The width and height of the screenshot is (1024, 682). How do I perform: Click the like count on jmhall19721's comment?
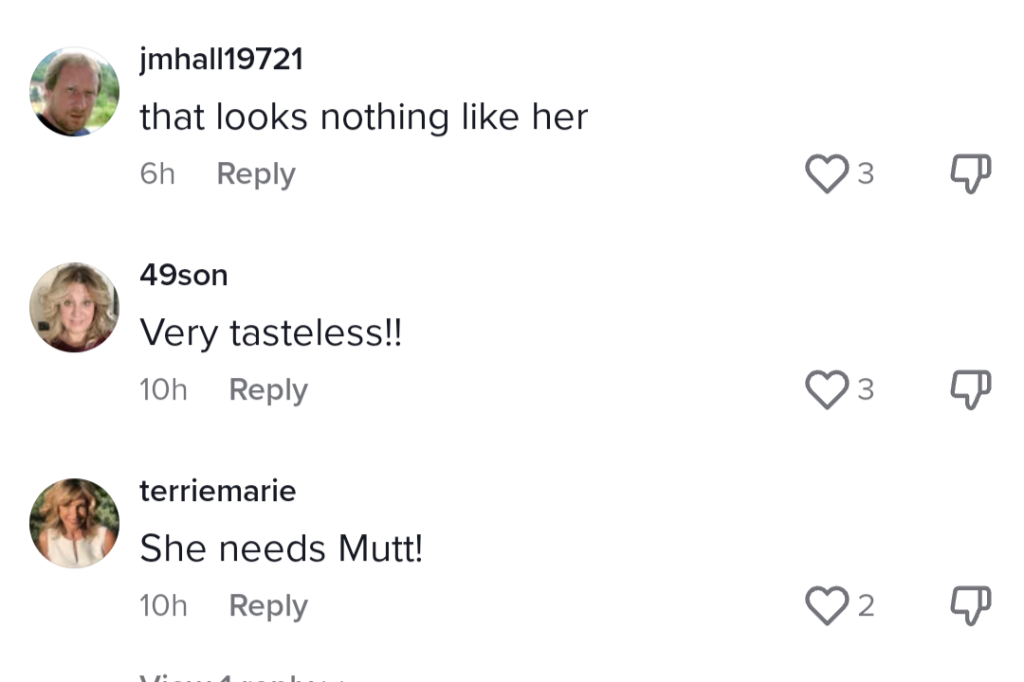[865, 174]
